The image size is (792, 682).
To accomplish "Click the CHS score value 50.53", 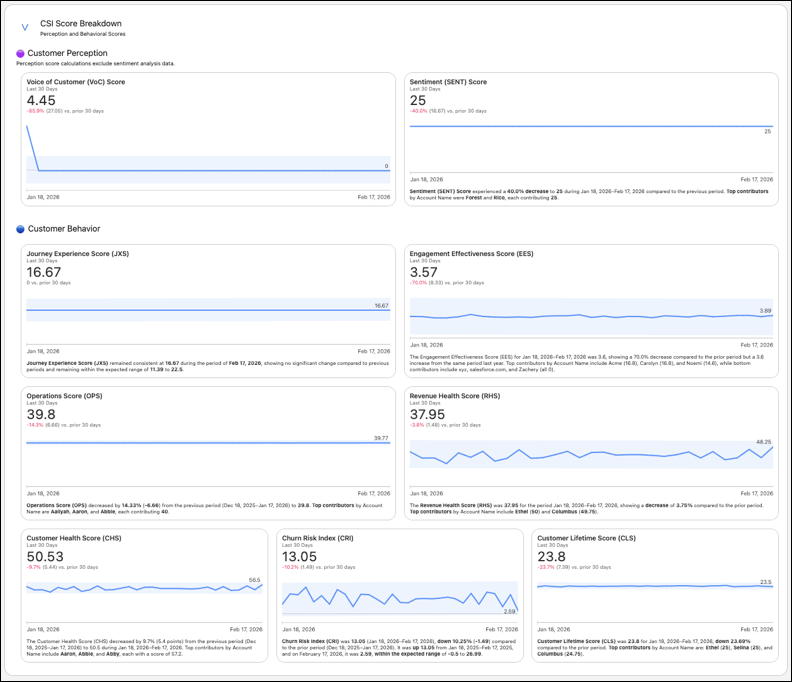I will coord(45,557).
